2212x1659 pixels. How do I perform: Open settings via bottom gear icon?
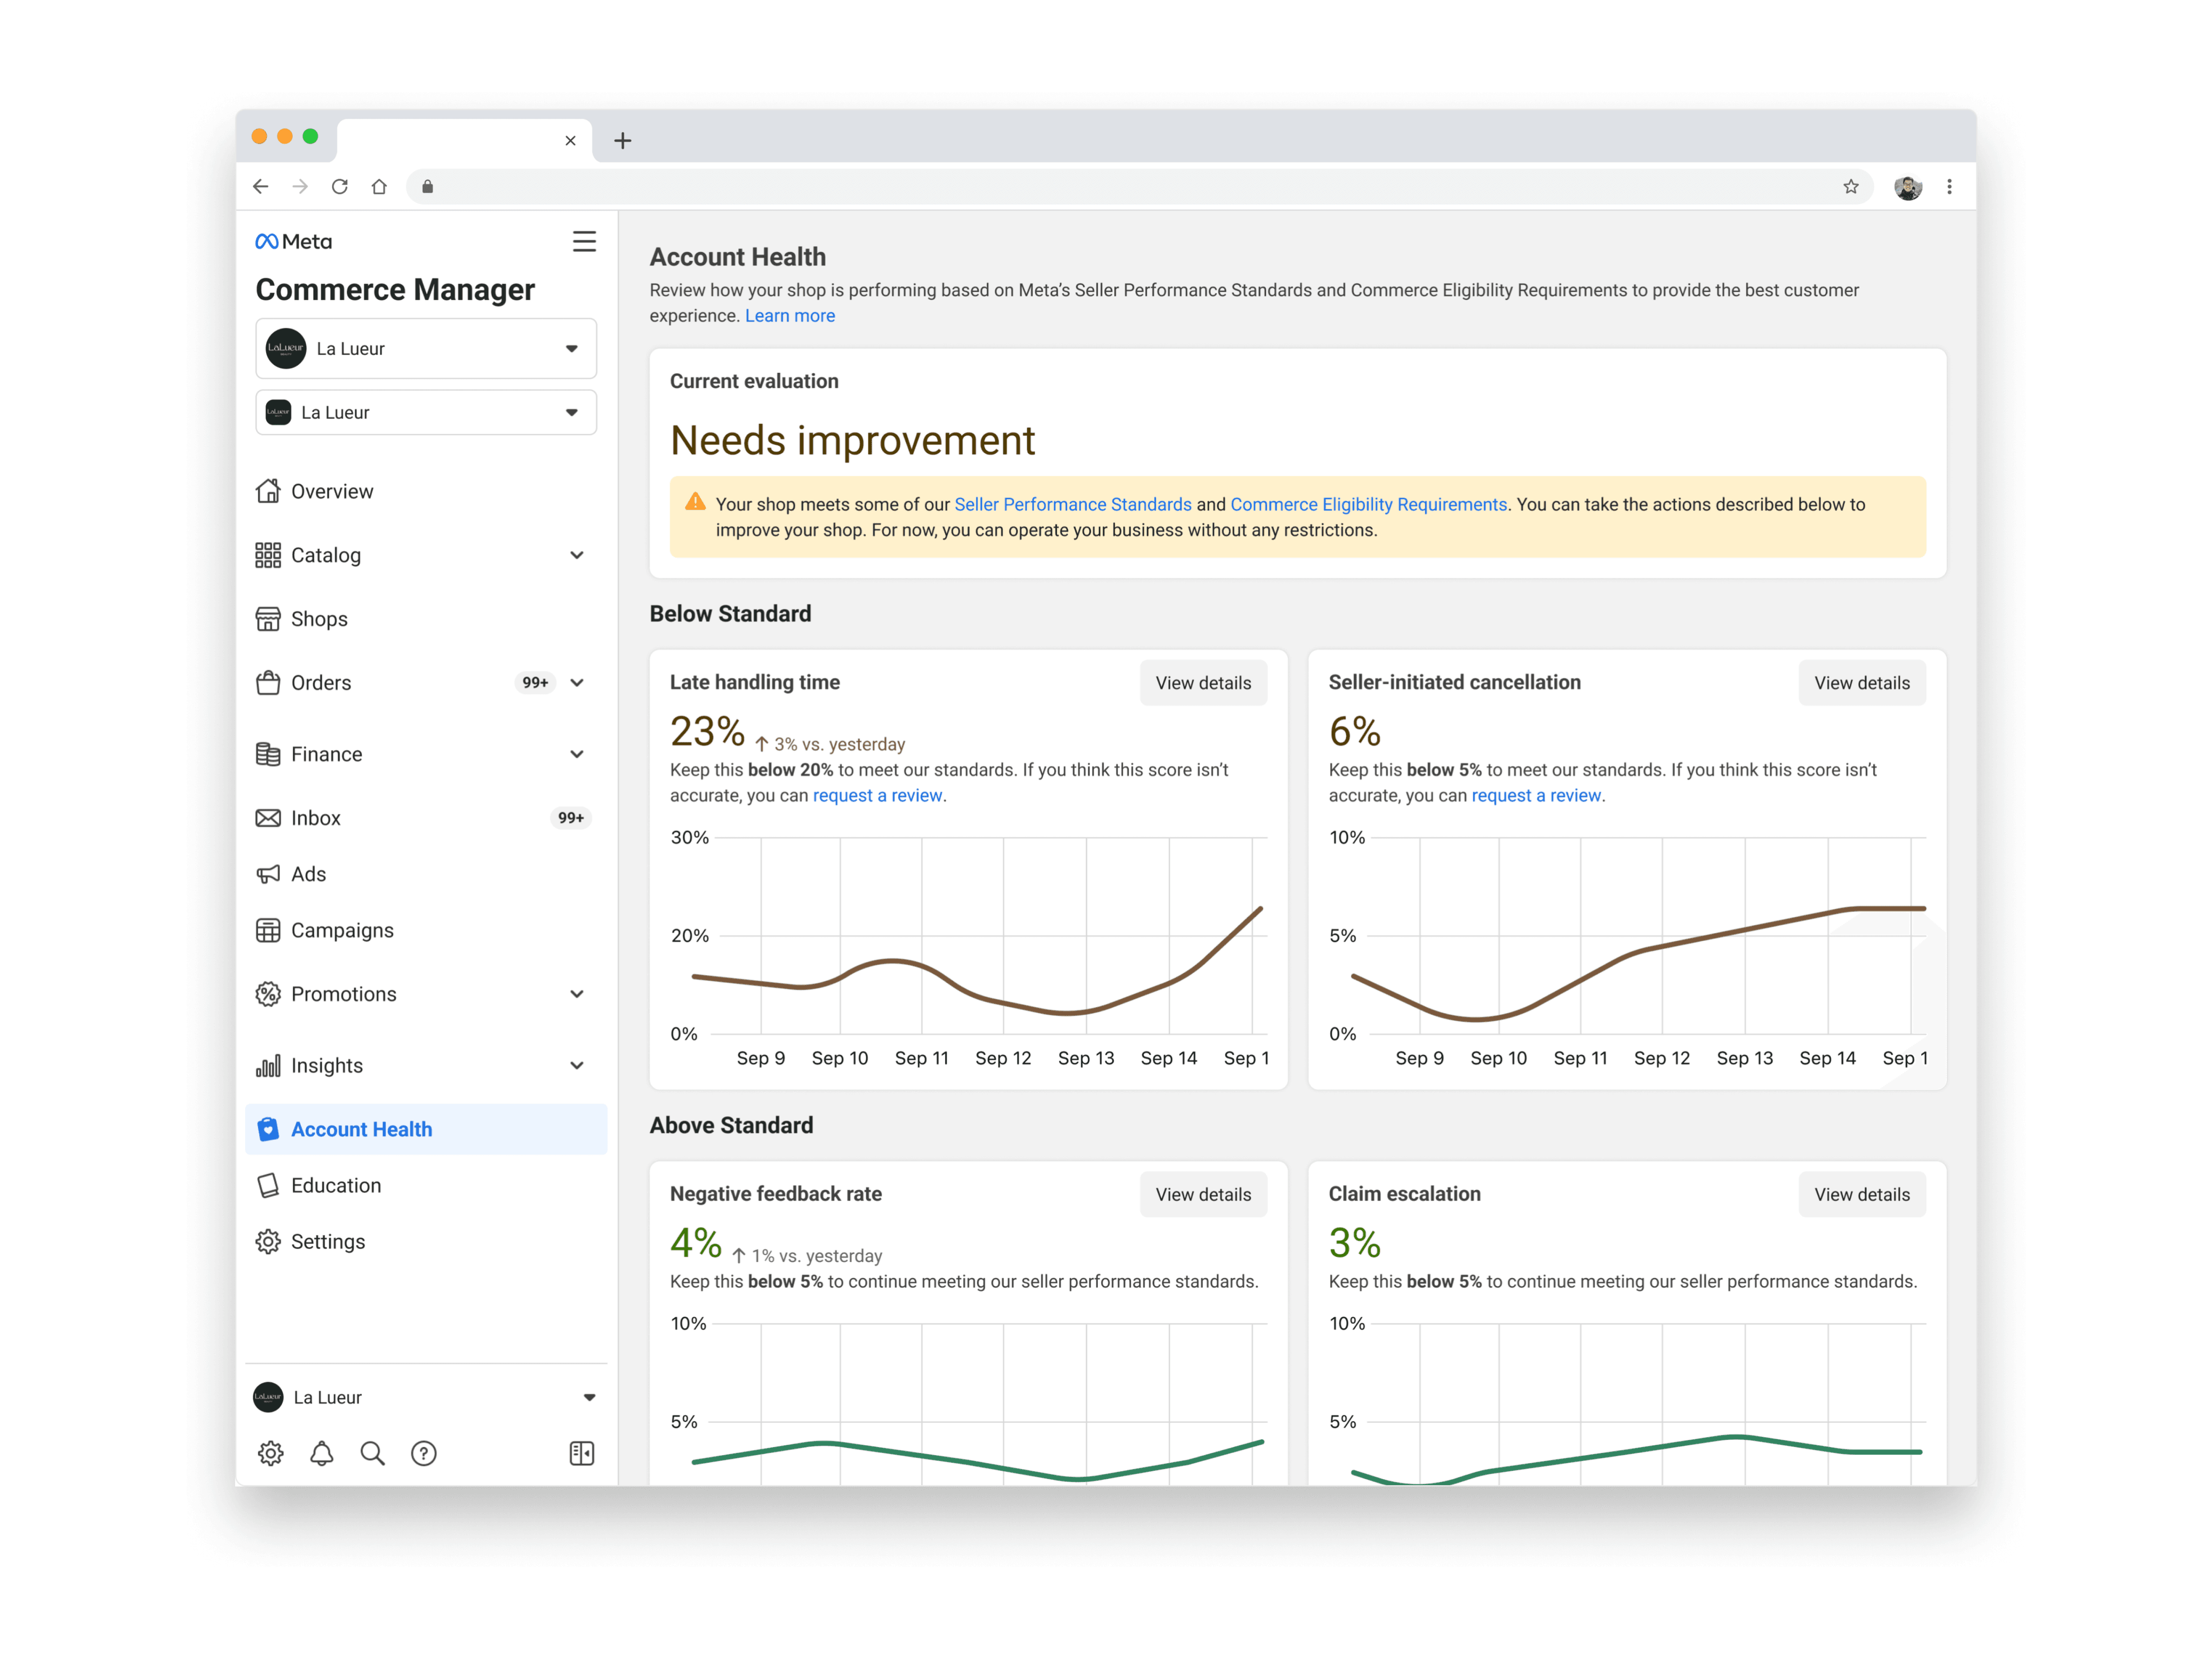point(271,1453)
